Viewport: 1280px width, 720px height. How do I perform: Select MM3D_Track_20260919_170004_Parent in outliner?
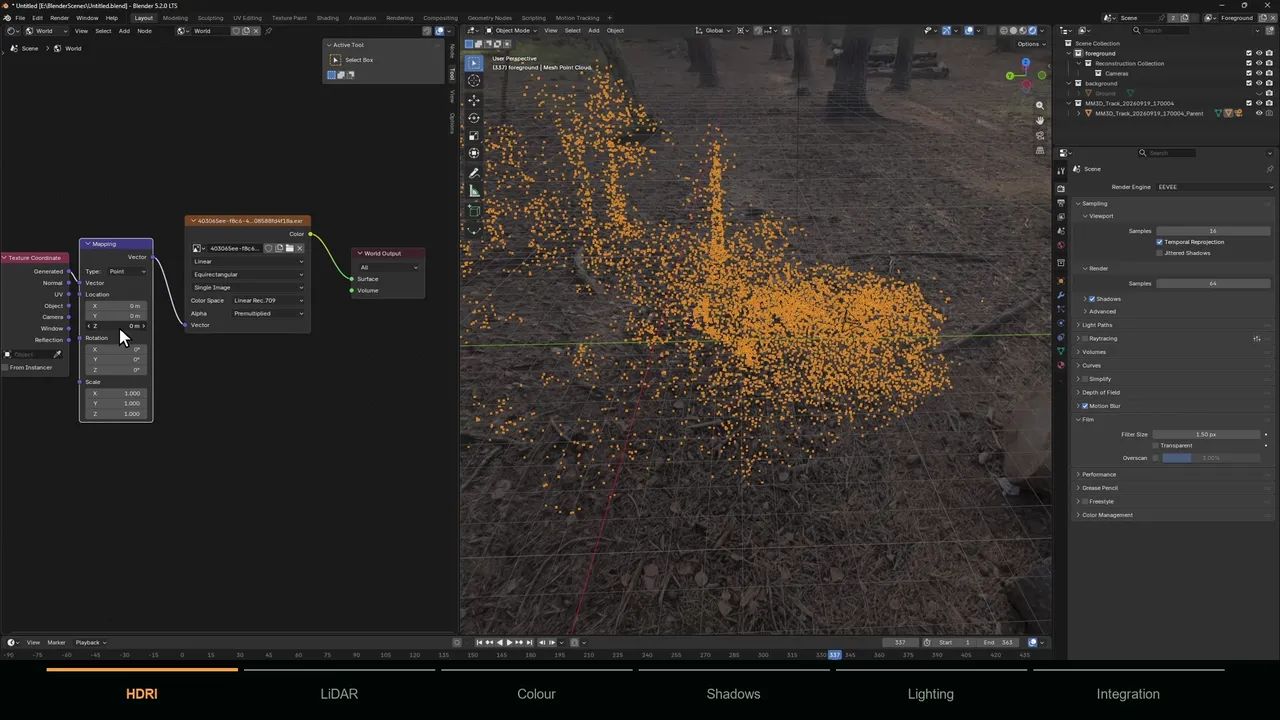(1149, 113)
